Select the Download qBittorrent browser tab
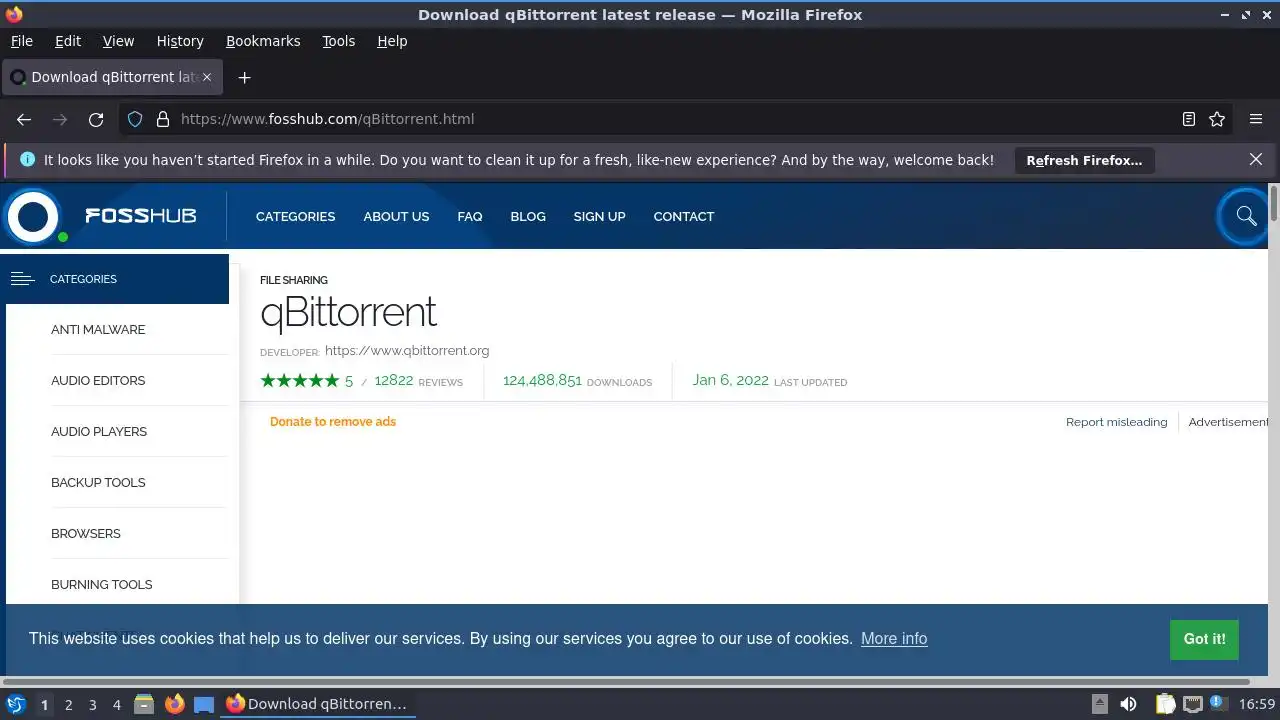This screenshot has height=720, width=1280. coord(112,77)
